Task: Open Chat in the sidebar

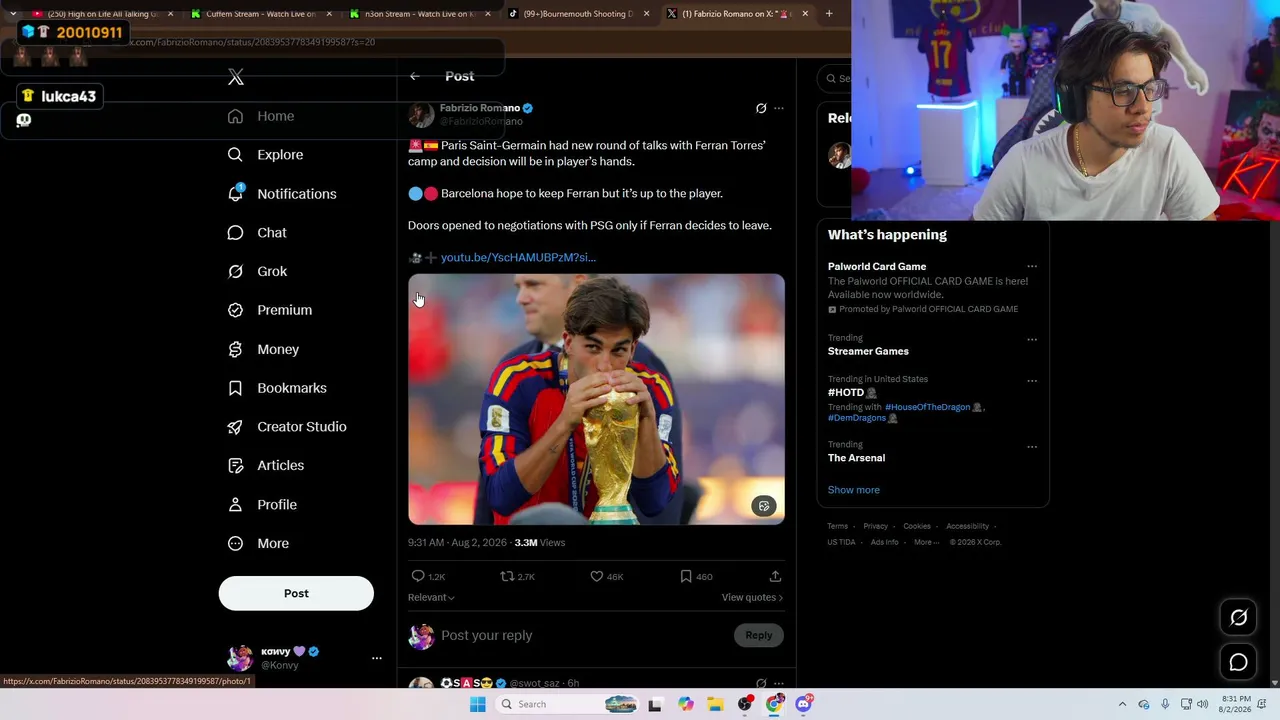Action: click(x=257, y=233)
